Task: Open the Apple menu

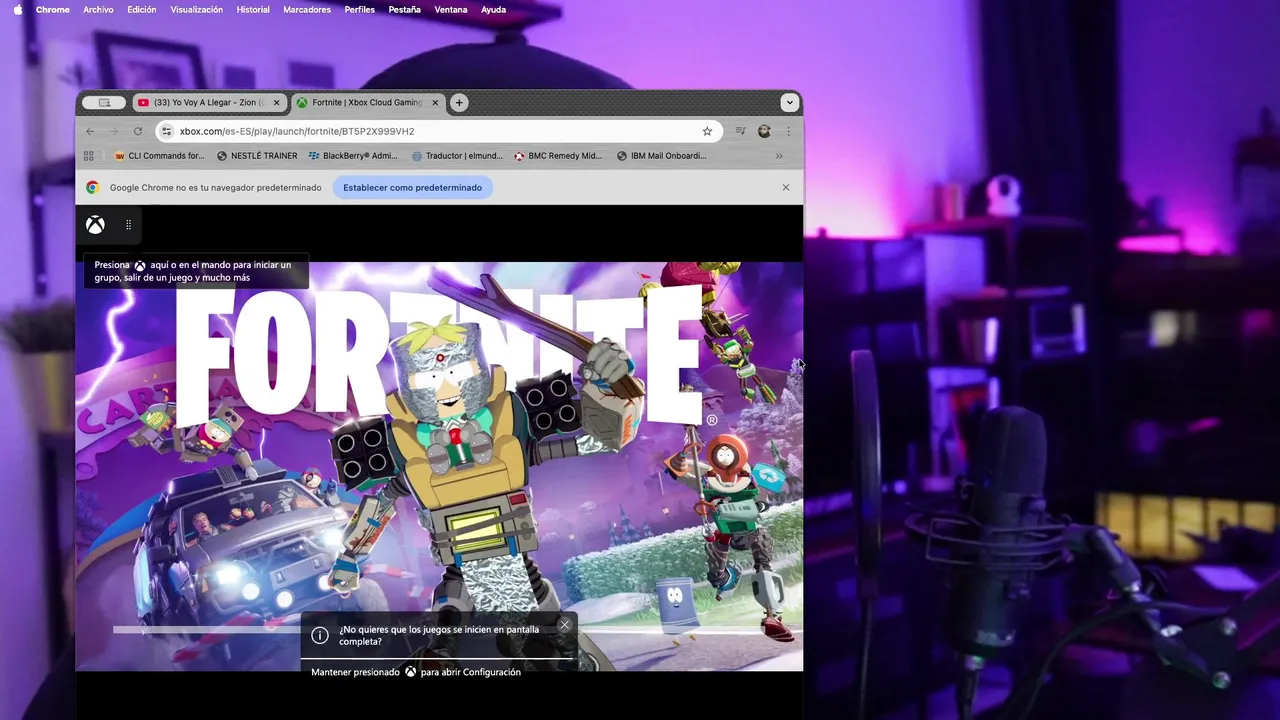Action: (17, 9)
